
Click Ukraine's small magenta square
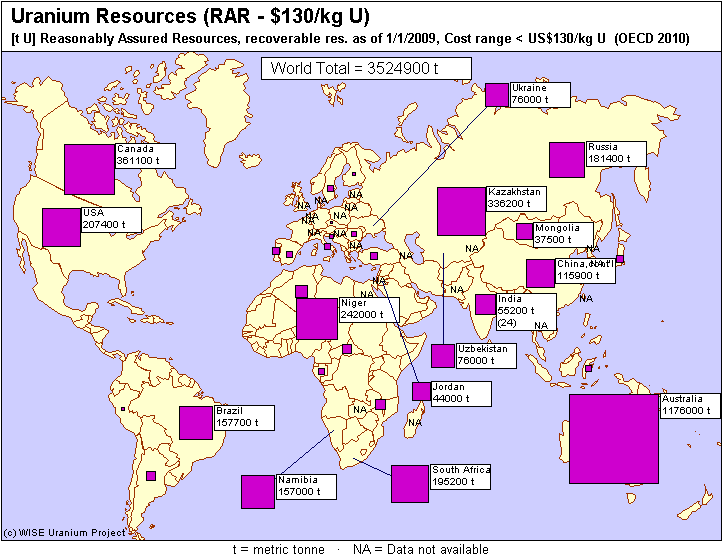coord(496,94)
